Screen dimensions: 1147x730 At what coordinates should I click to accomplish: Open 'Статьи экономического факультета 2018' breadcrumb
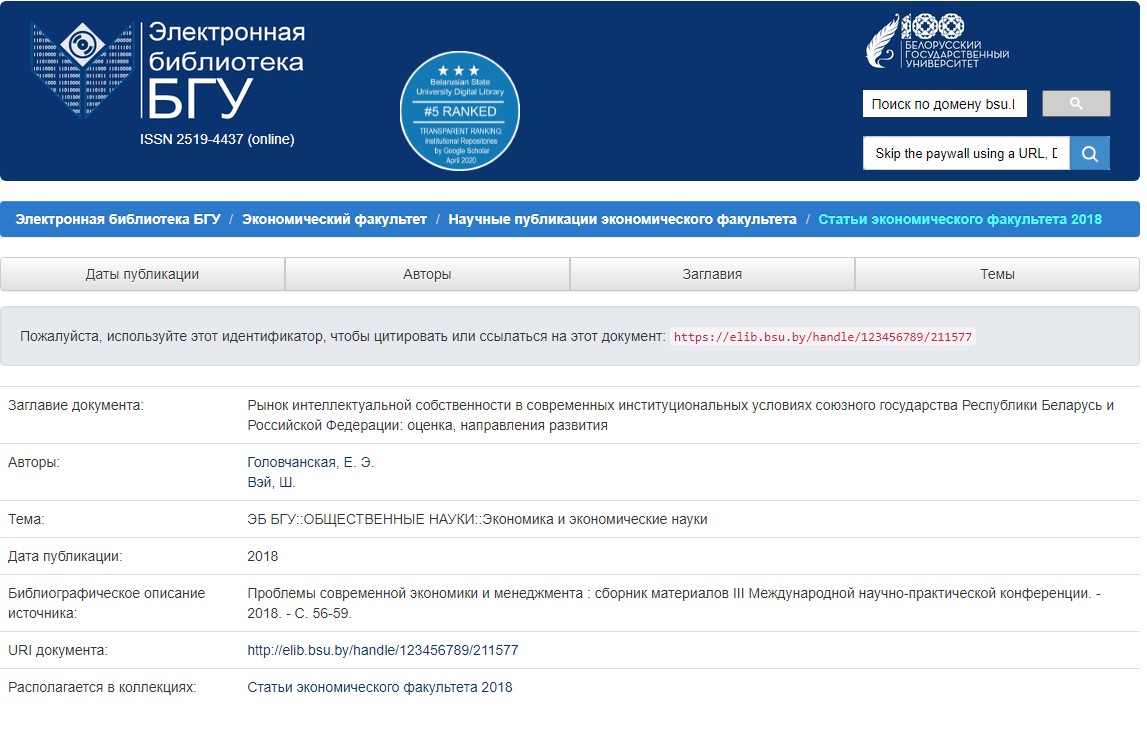click(x=960, y=219)
